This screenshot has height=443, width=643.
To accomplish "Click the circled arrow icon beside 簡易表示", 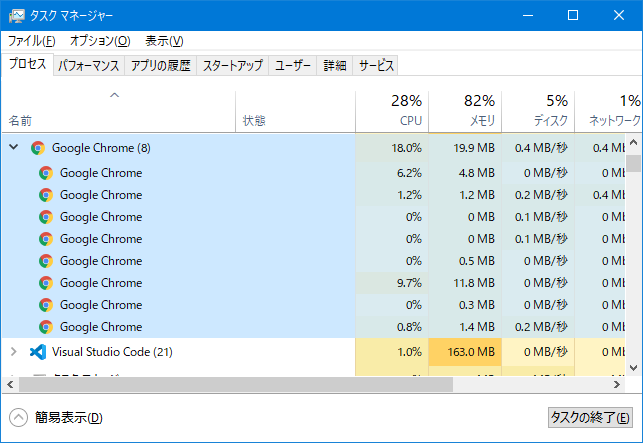I will pos(18,418).
